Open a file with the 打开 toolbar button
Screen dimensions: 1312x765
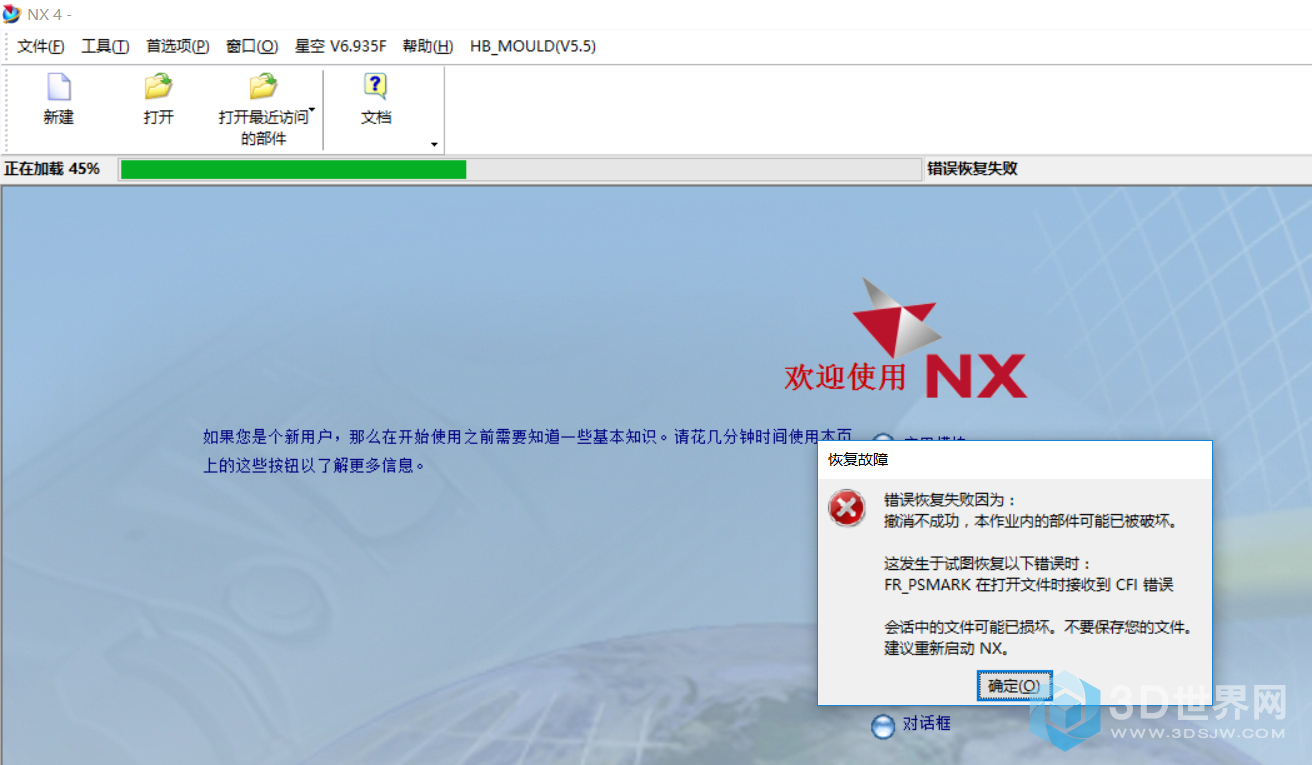tap(158, 100)
